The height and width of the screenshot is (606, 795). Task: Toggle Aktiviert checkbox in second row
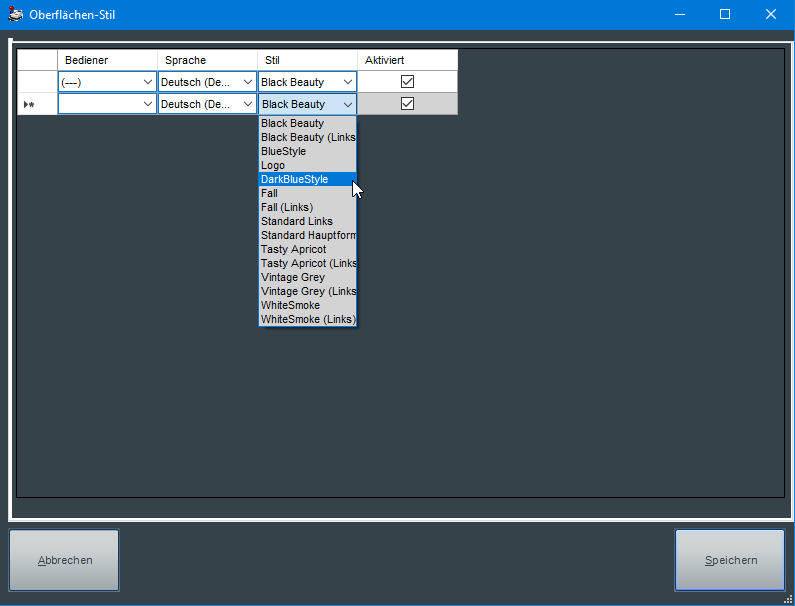(407, 104)
